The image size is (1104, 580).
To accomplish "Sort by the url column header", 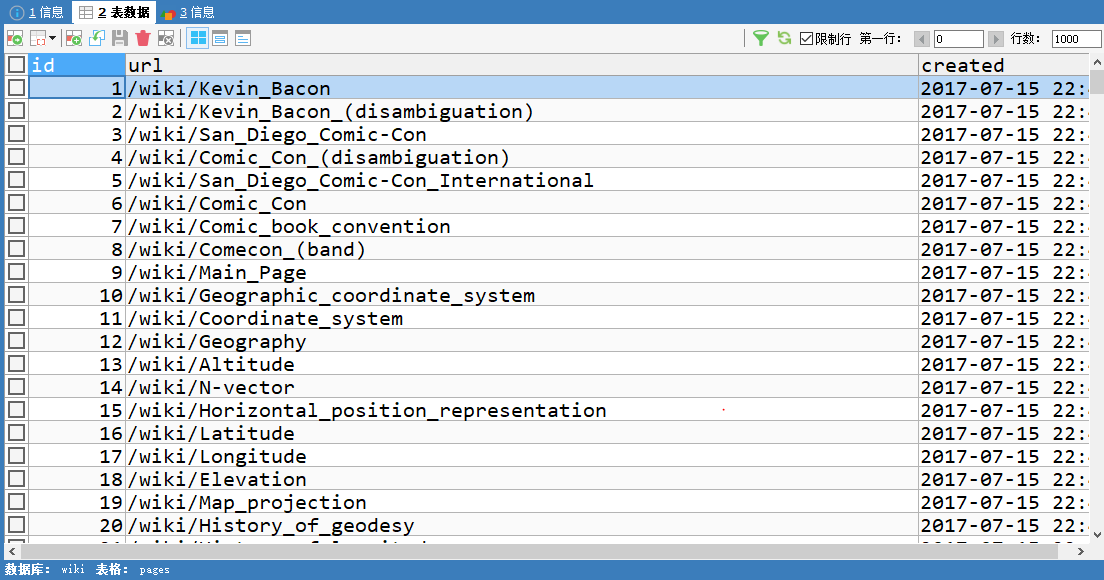I will click(x=522, y=65).
